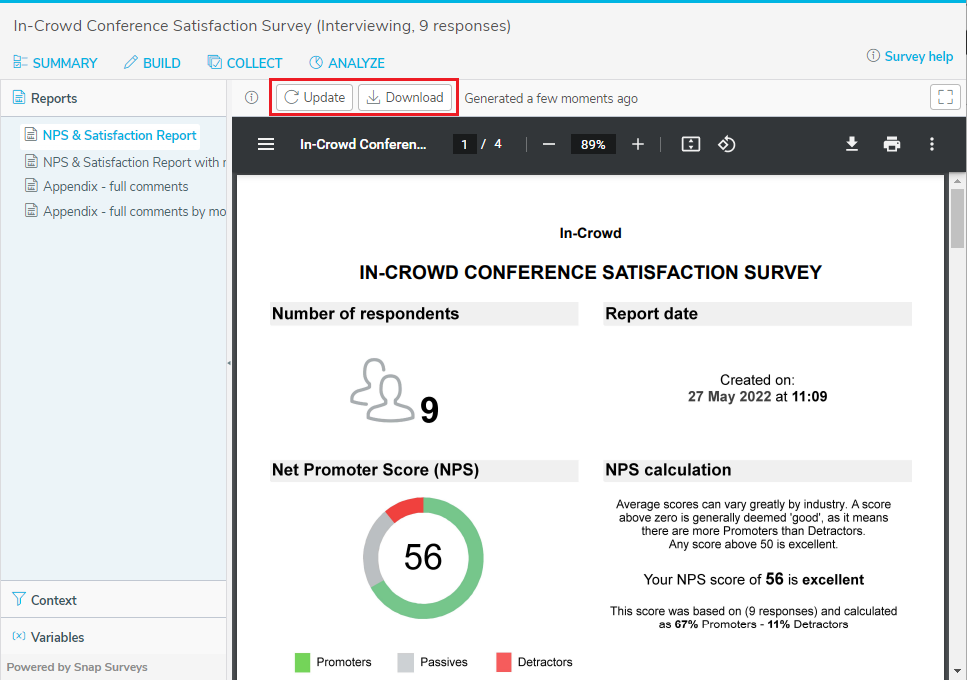Expand the Variables panel
Viewport: 967px width, 680px height.
[x=113, y=637]
